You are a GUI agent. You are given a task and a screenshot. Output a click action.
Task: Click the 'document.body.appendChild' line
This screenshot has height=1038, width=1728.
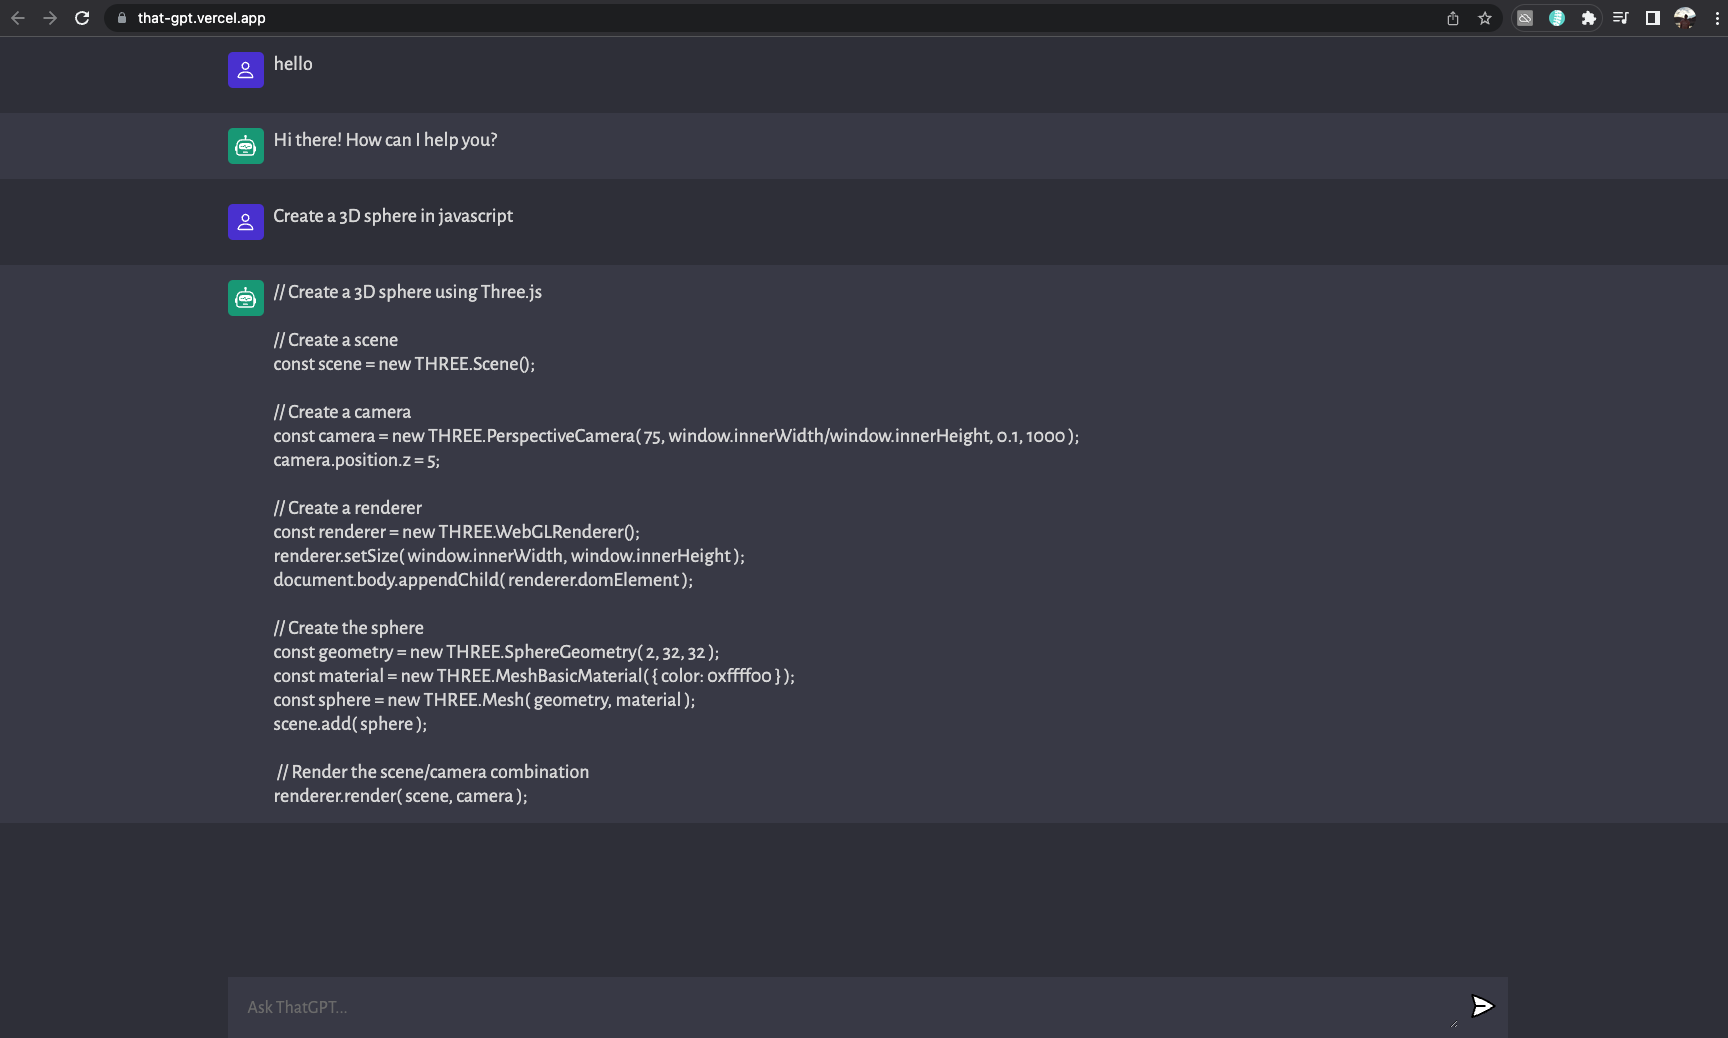[483, 580]
